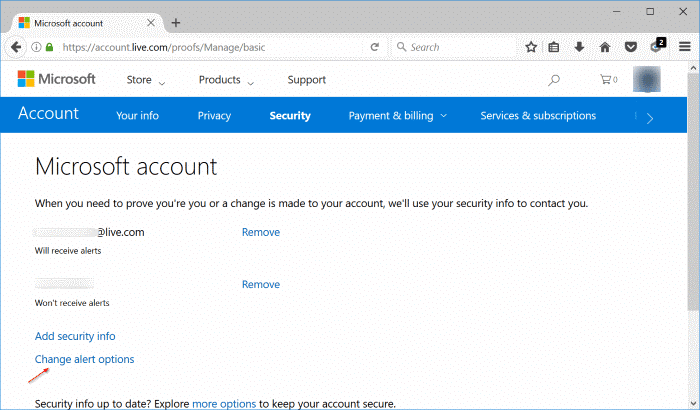Viewport: 700px width, 410px height.
Task: Open the blurred profile picture
Action: (646, 79)
